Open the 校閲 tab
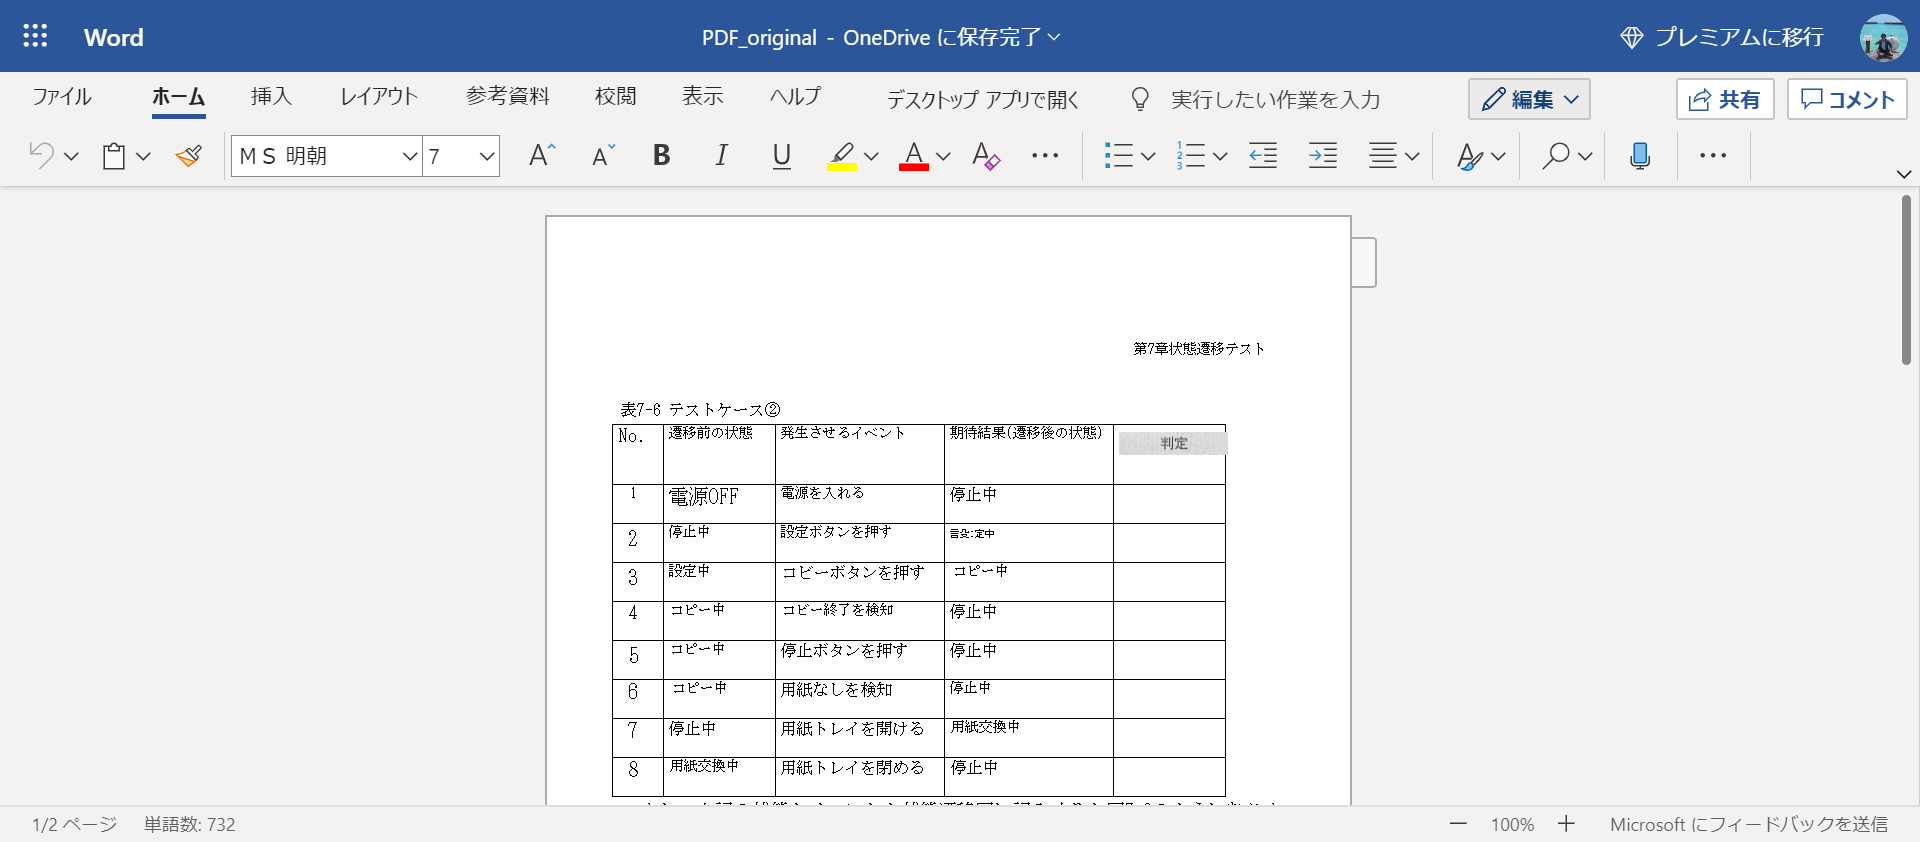 click(x=616, y=97)
